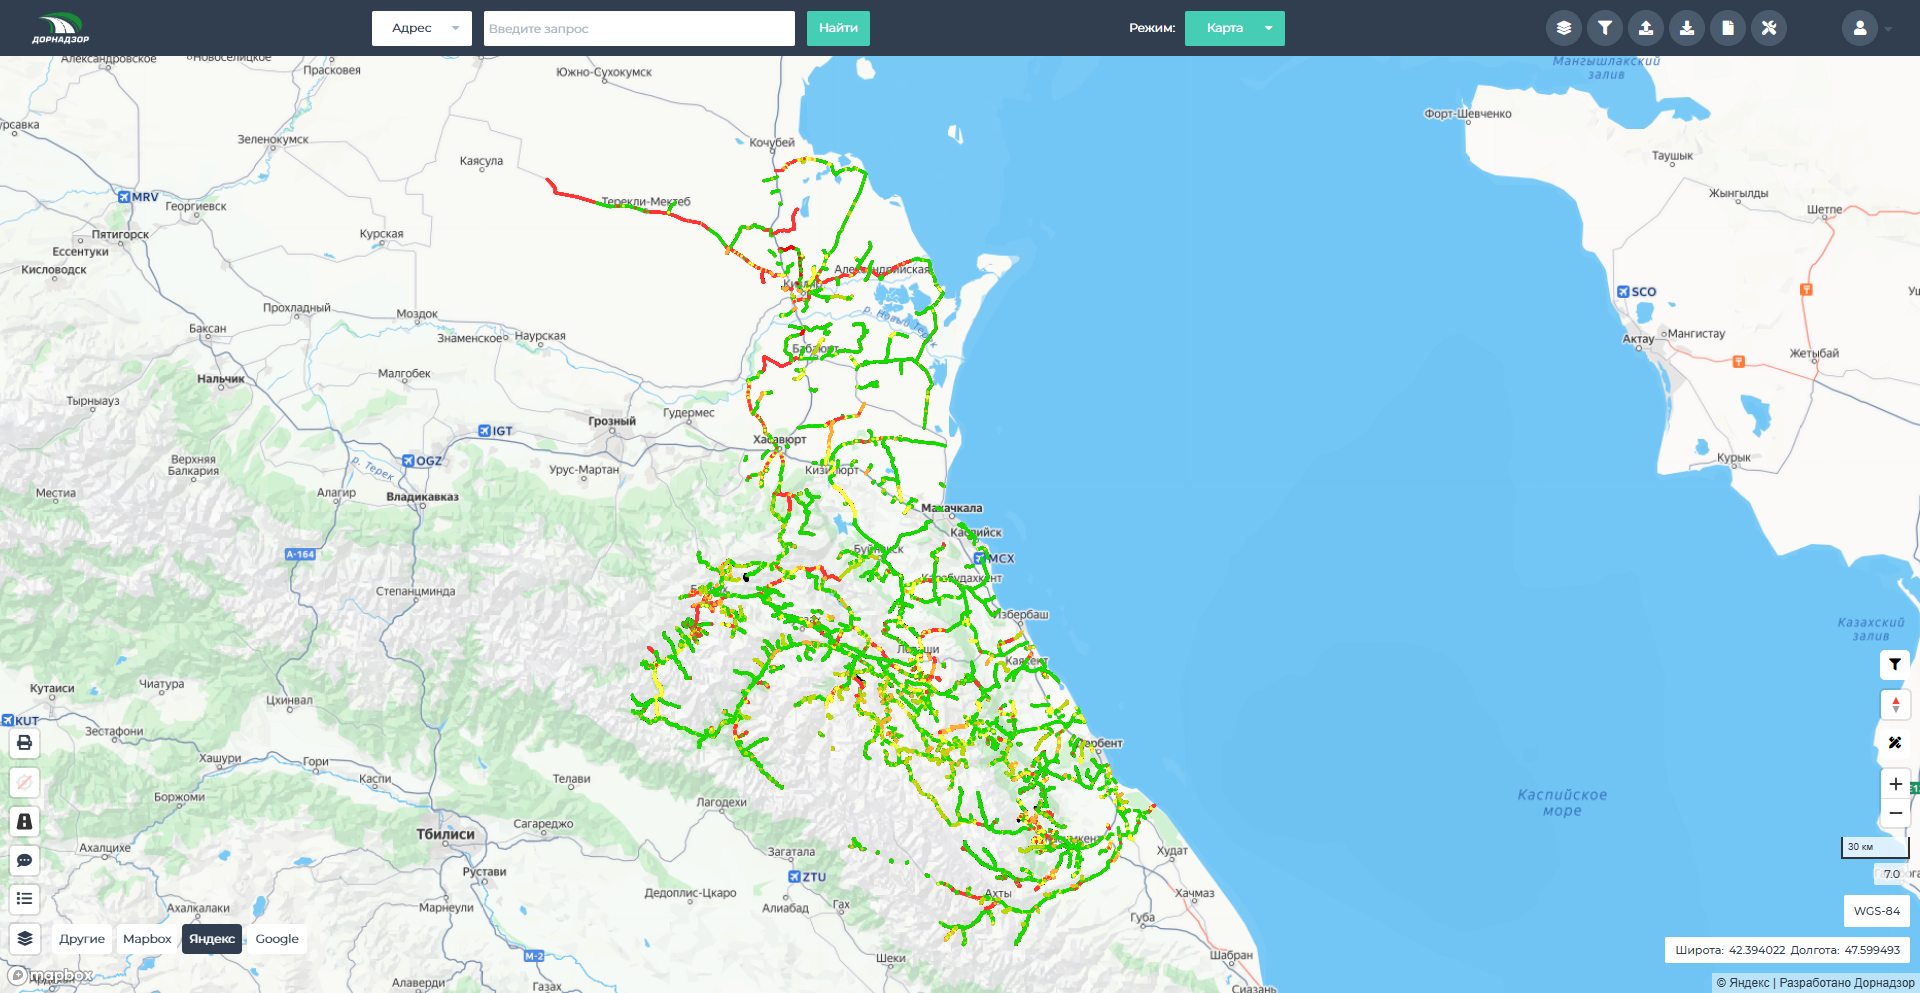Image resolution: width=1920 pixels, height=993 pixels.
Task: Click the Кутаиси city label
Action: click(52, 688)
